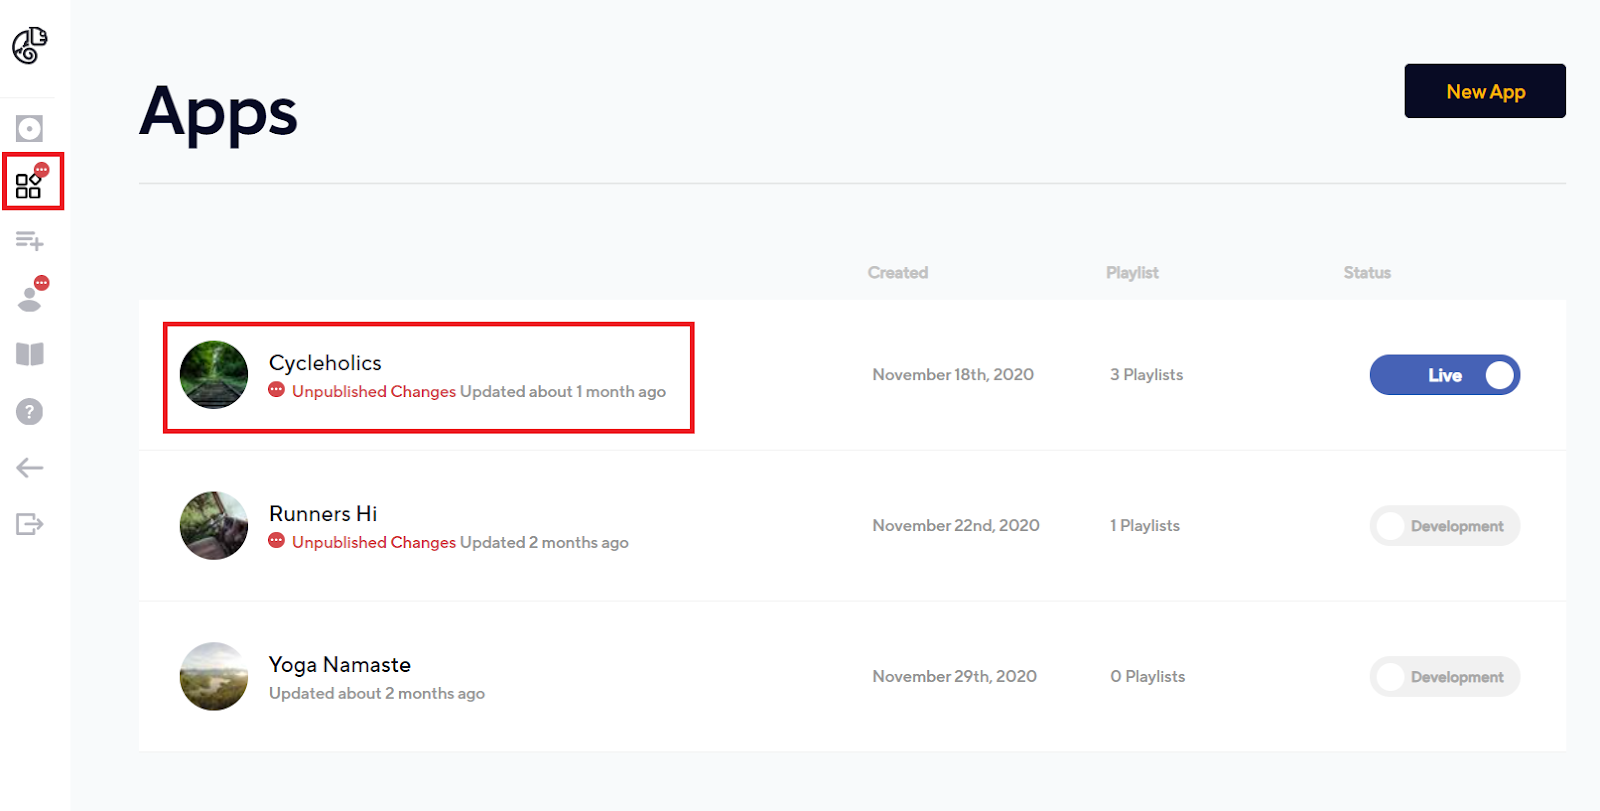1600x811 pixels.
Task: Open the Yoga Namaste app name
Action: click(x=339, y=664)
